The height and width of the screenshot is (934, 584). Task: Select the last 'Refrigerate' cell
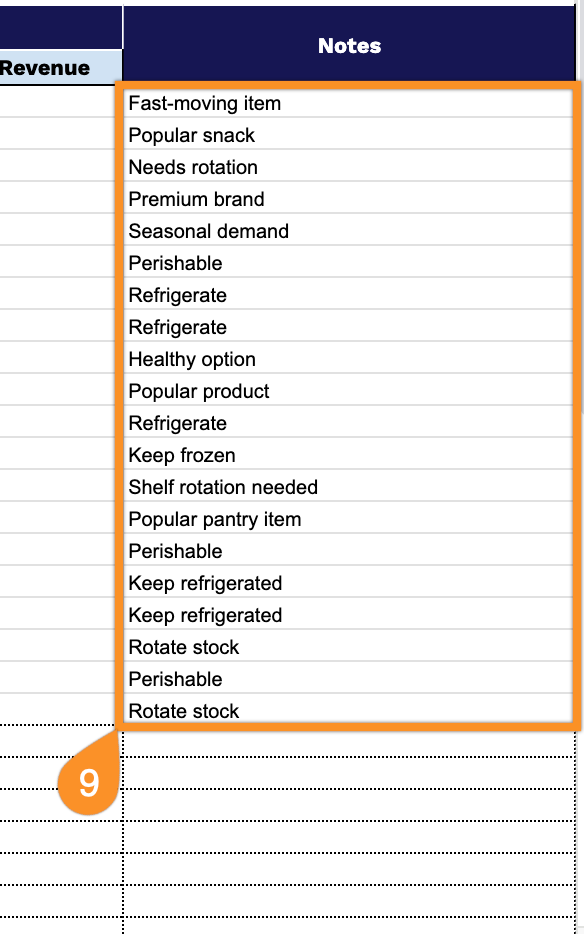coord(349,424)
